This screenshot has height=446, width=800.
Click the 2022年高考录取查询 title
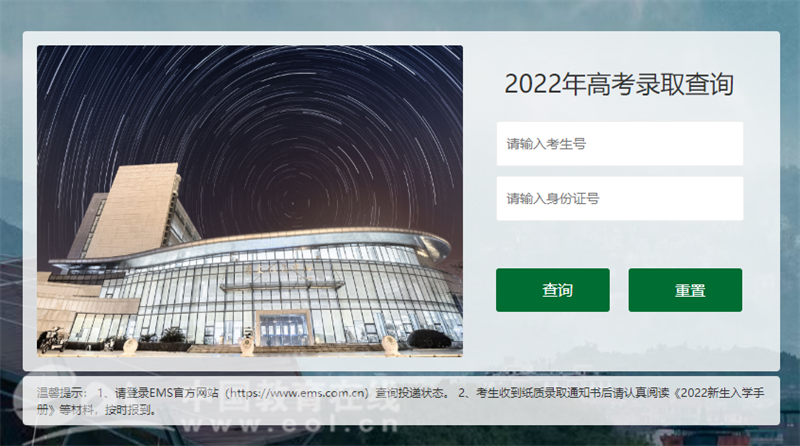[619, 84]
